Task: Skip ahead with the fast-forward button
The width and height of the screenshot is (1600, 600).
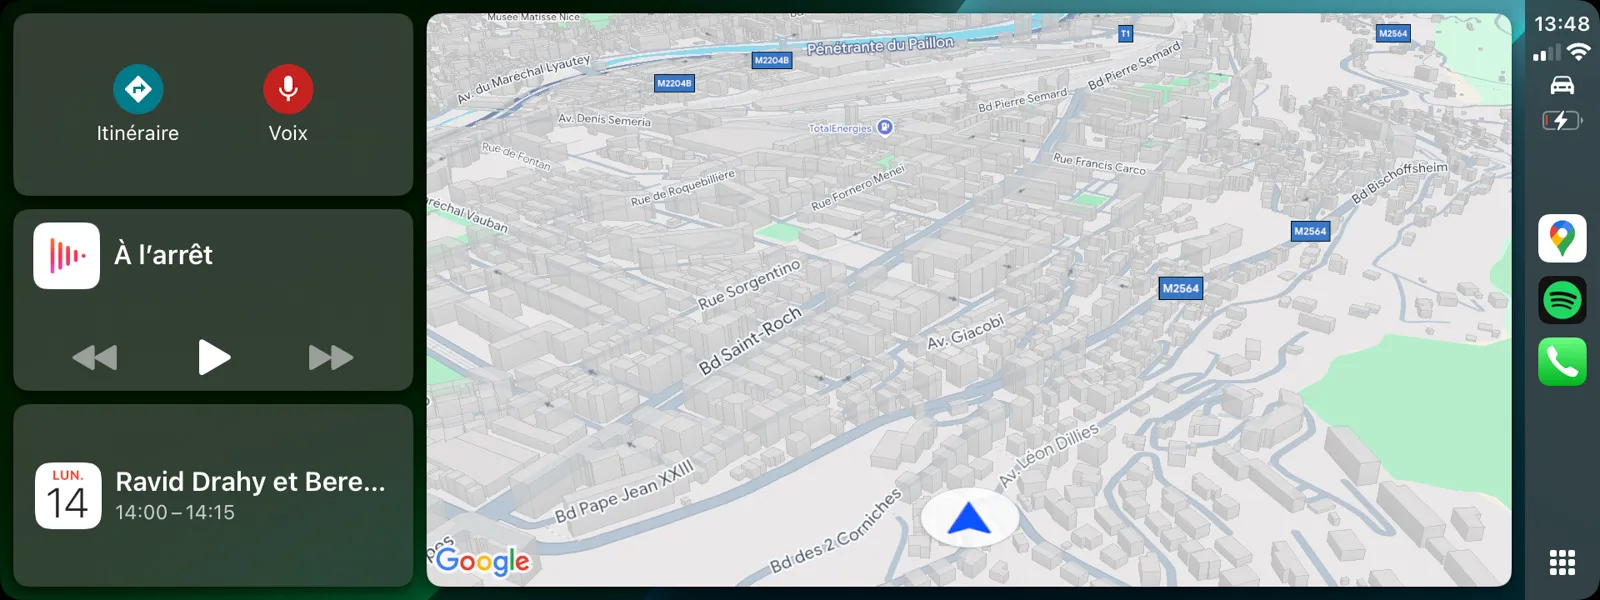Action: [x=330, y=357]
